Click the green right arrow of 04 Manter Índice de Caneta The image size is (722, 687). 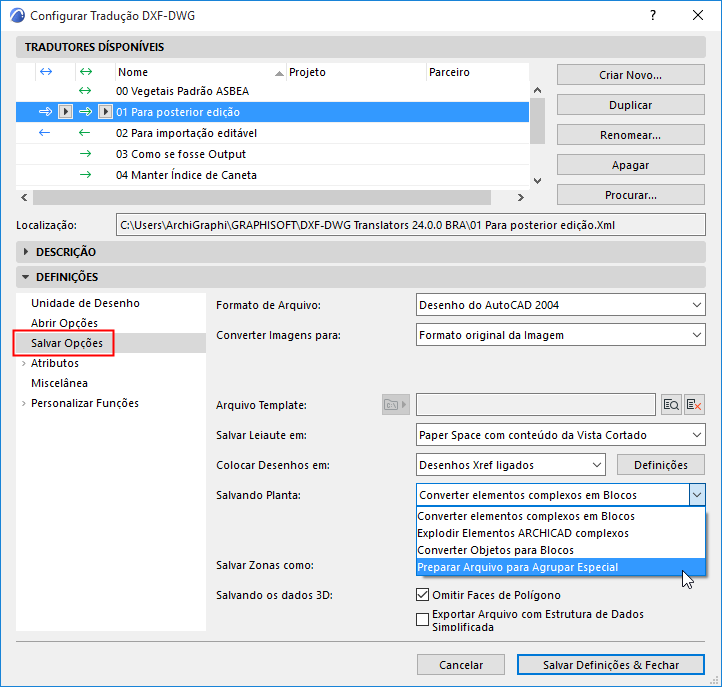(86, 175)
